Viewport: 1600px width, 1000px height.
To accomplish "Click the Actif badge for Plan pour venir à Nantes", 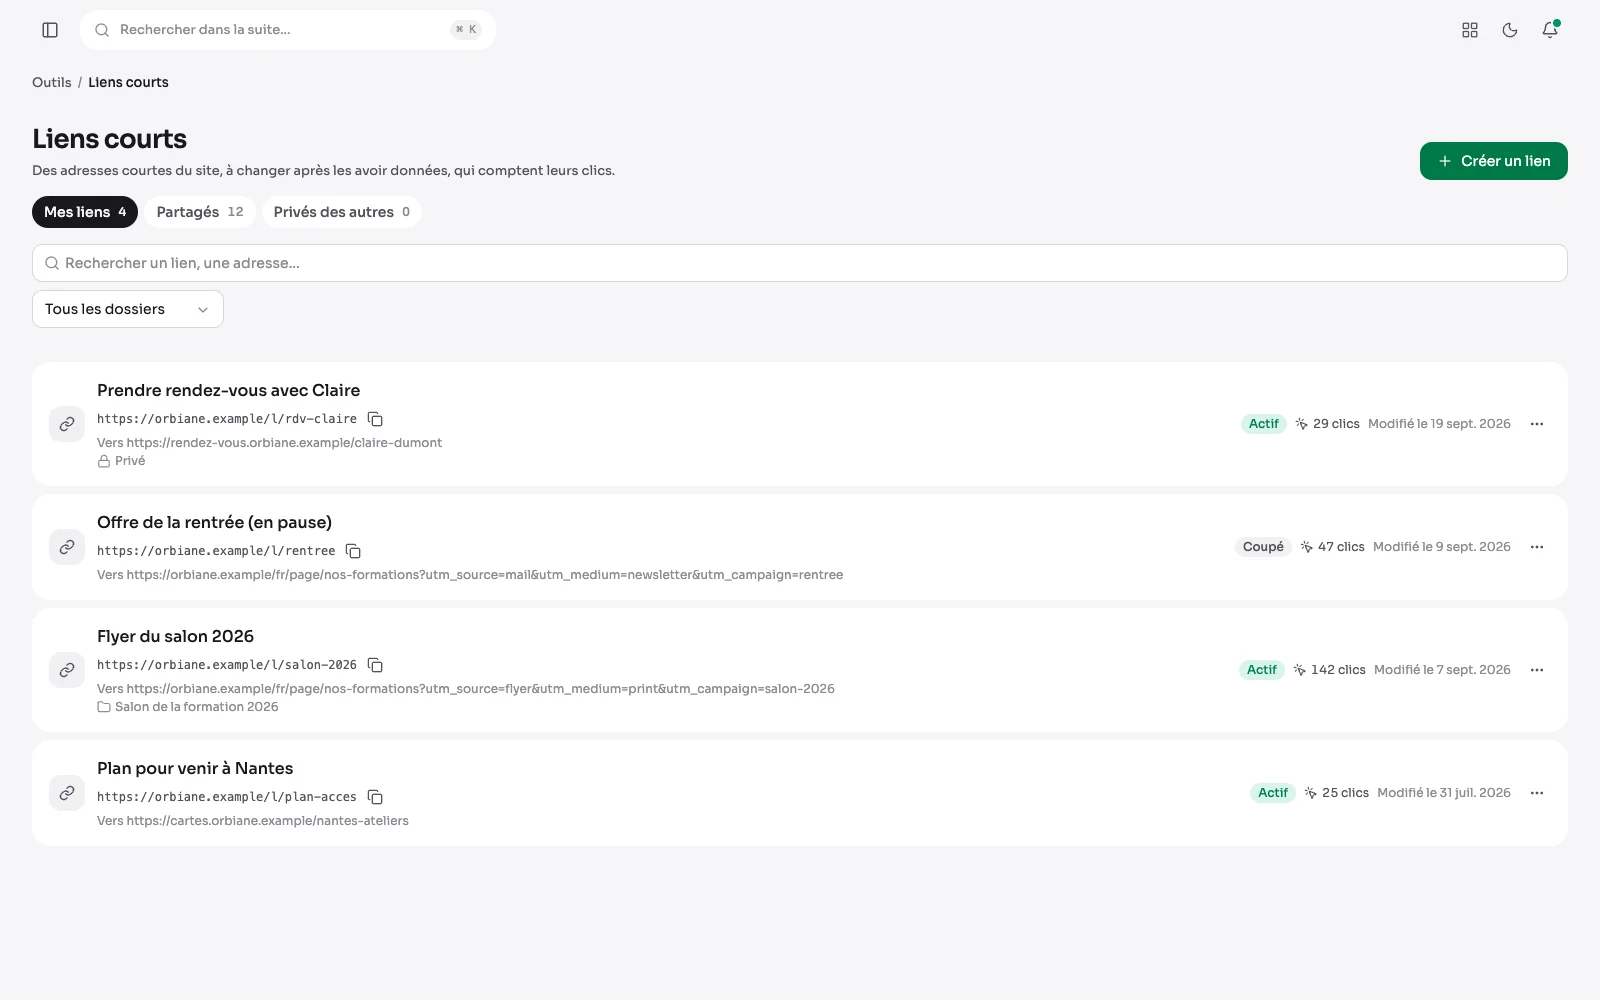I will 1273,793.
